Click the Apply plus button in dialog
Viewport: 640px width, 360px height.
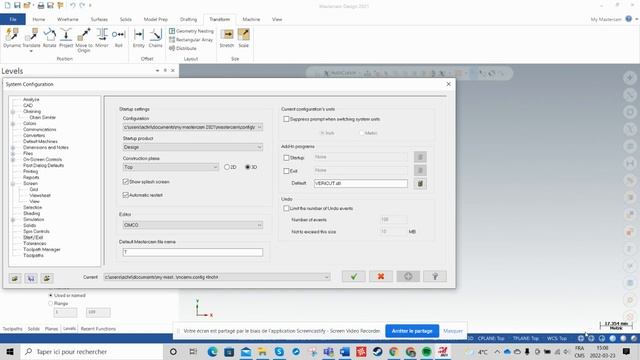pyautogui.click(x=408, y=276)
